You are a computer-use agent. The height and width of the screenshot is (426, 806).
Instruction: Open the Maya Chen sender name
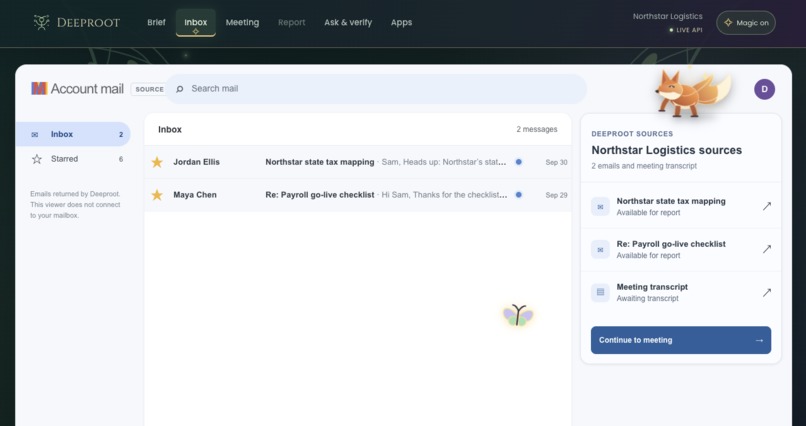195,195
